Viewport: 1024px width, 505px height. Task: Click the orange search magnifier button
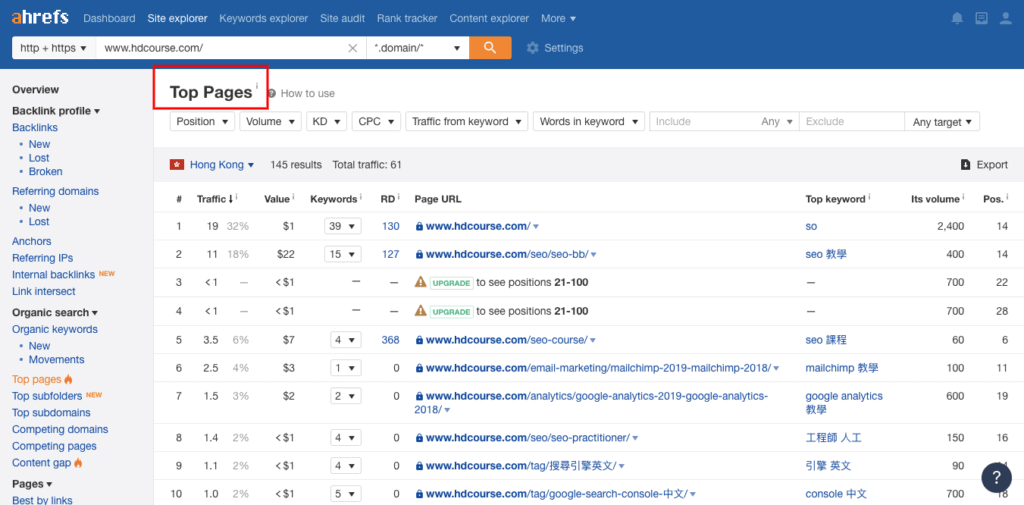490,48
